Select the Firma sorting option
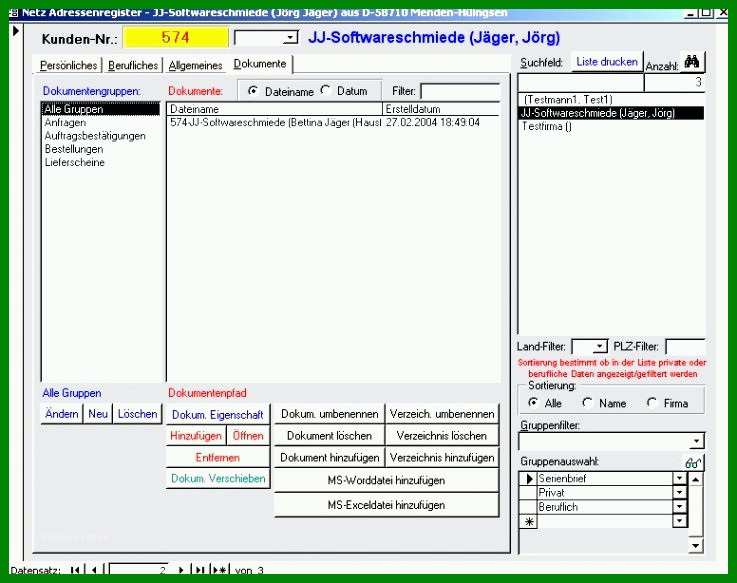737x583 pixels. (x=651, y=402)
